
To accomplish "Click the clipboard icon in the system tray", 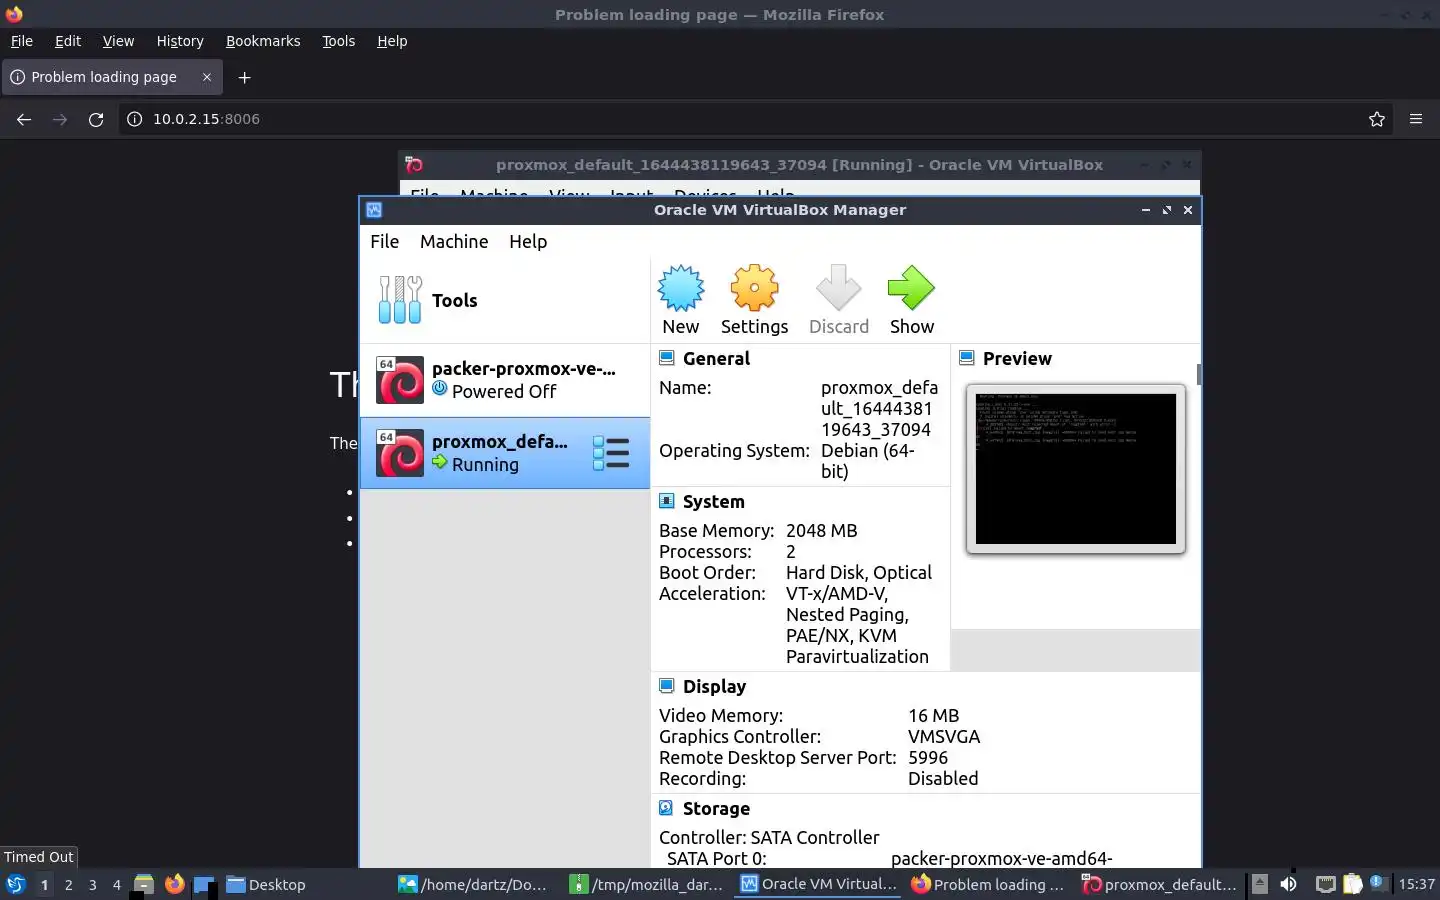I will (x=1353, y=884).
